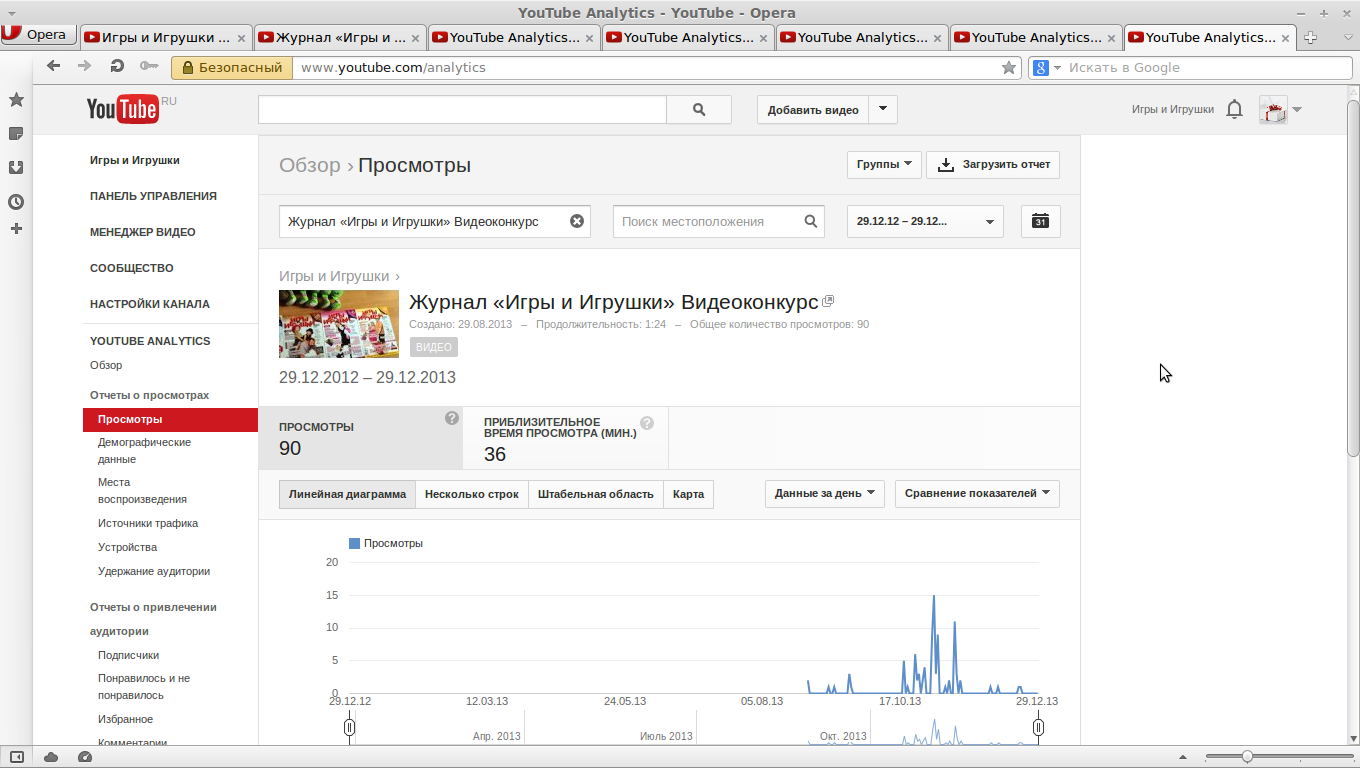
Task: Open the Группы dropdown
Action: click(x=883, y=164)
